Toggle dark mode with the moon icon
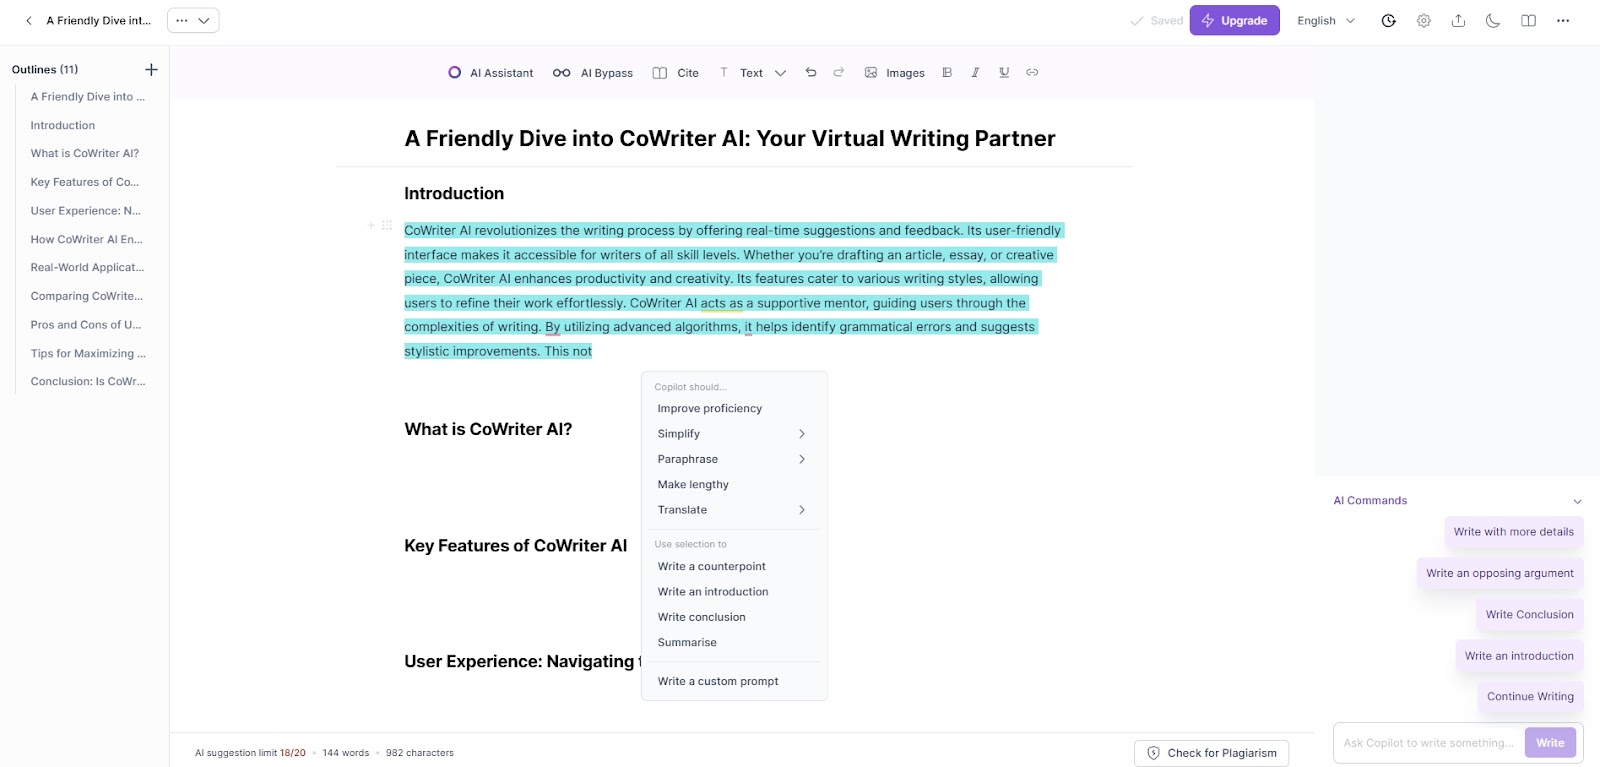This screenshot has height=767, width=1600. [x=1493, y=21]
